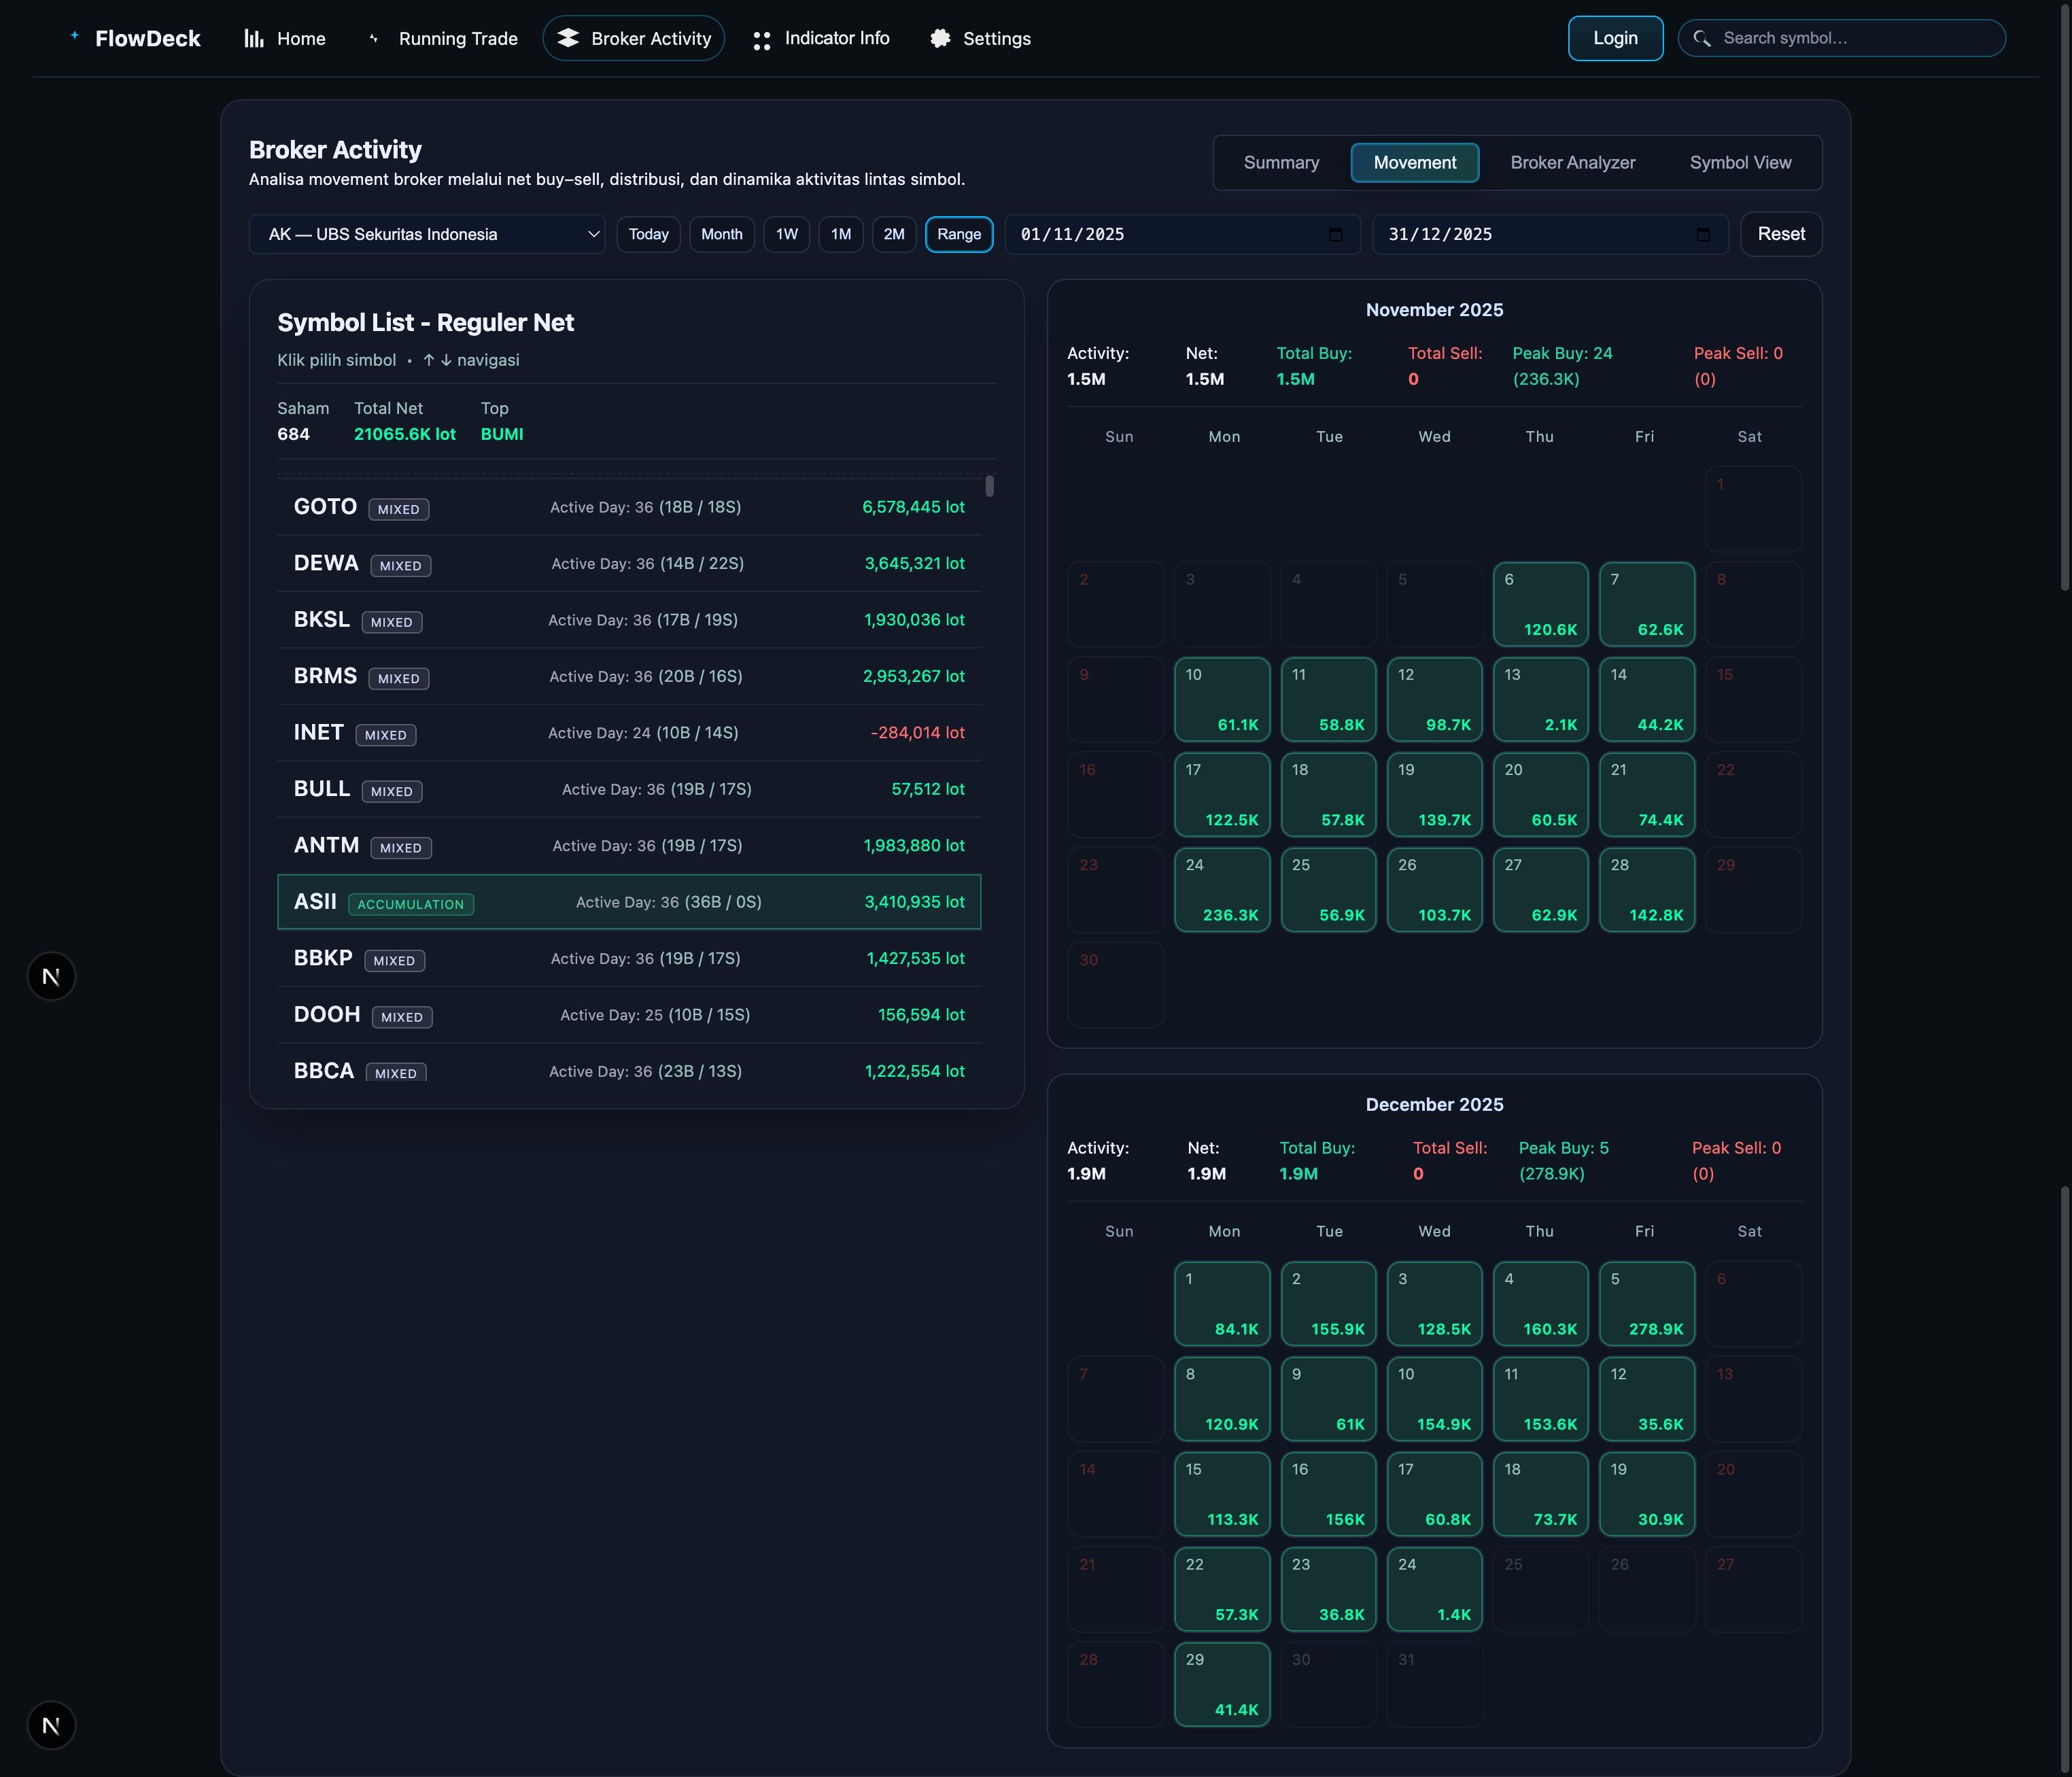Click the FlowDeck logo sparkle icon
Viewport: 2072px width, 1777px height.
[x=74, y=36]
